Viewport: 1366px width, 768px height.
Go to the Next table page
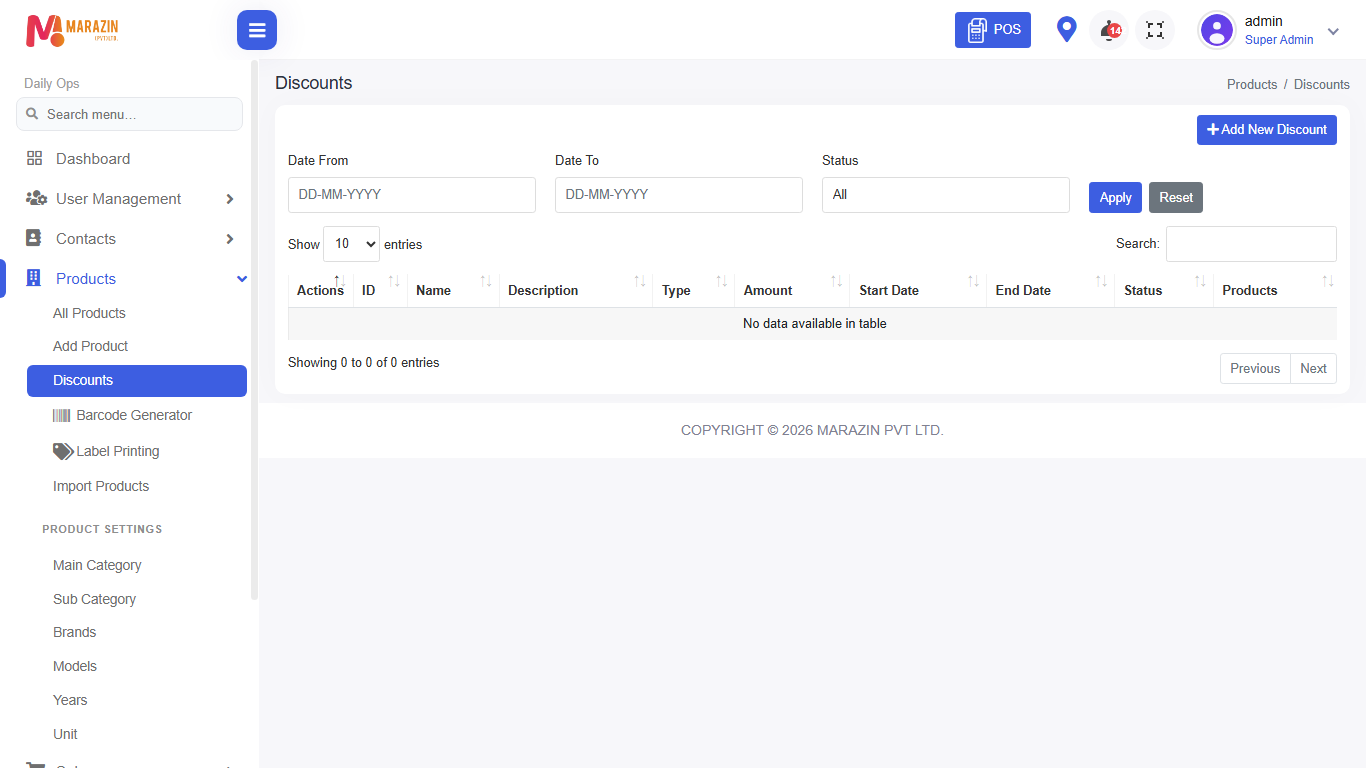click(1313, 368)
